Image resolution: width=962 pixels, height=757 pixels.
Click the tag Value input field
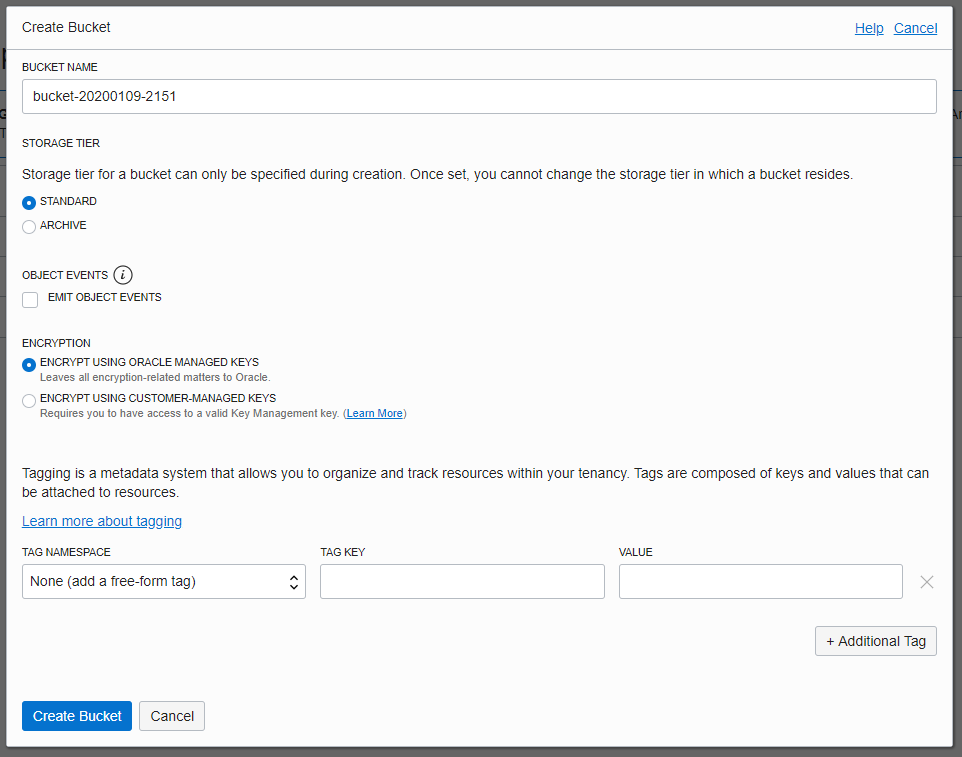point(760,582)
